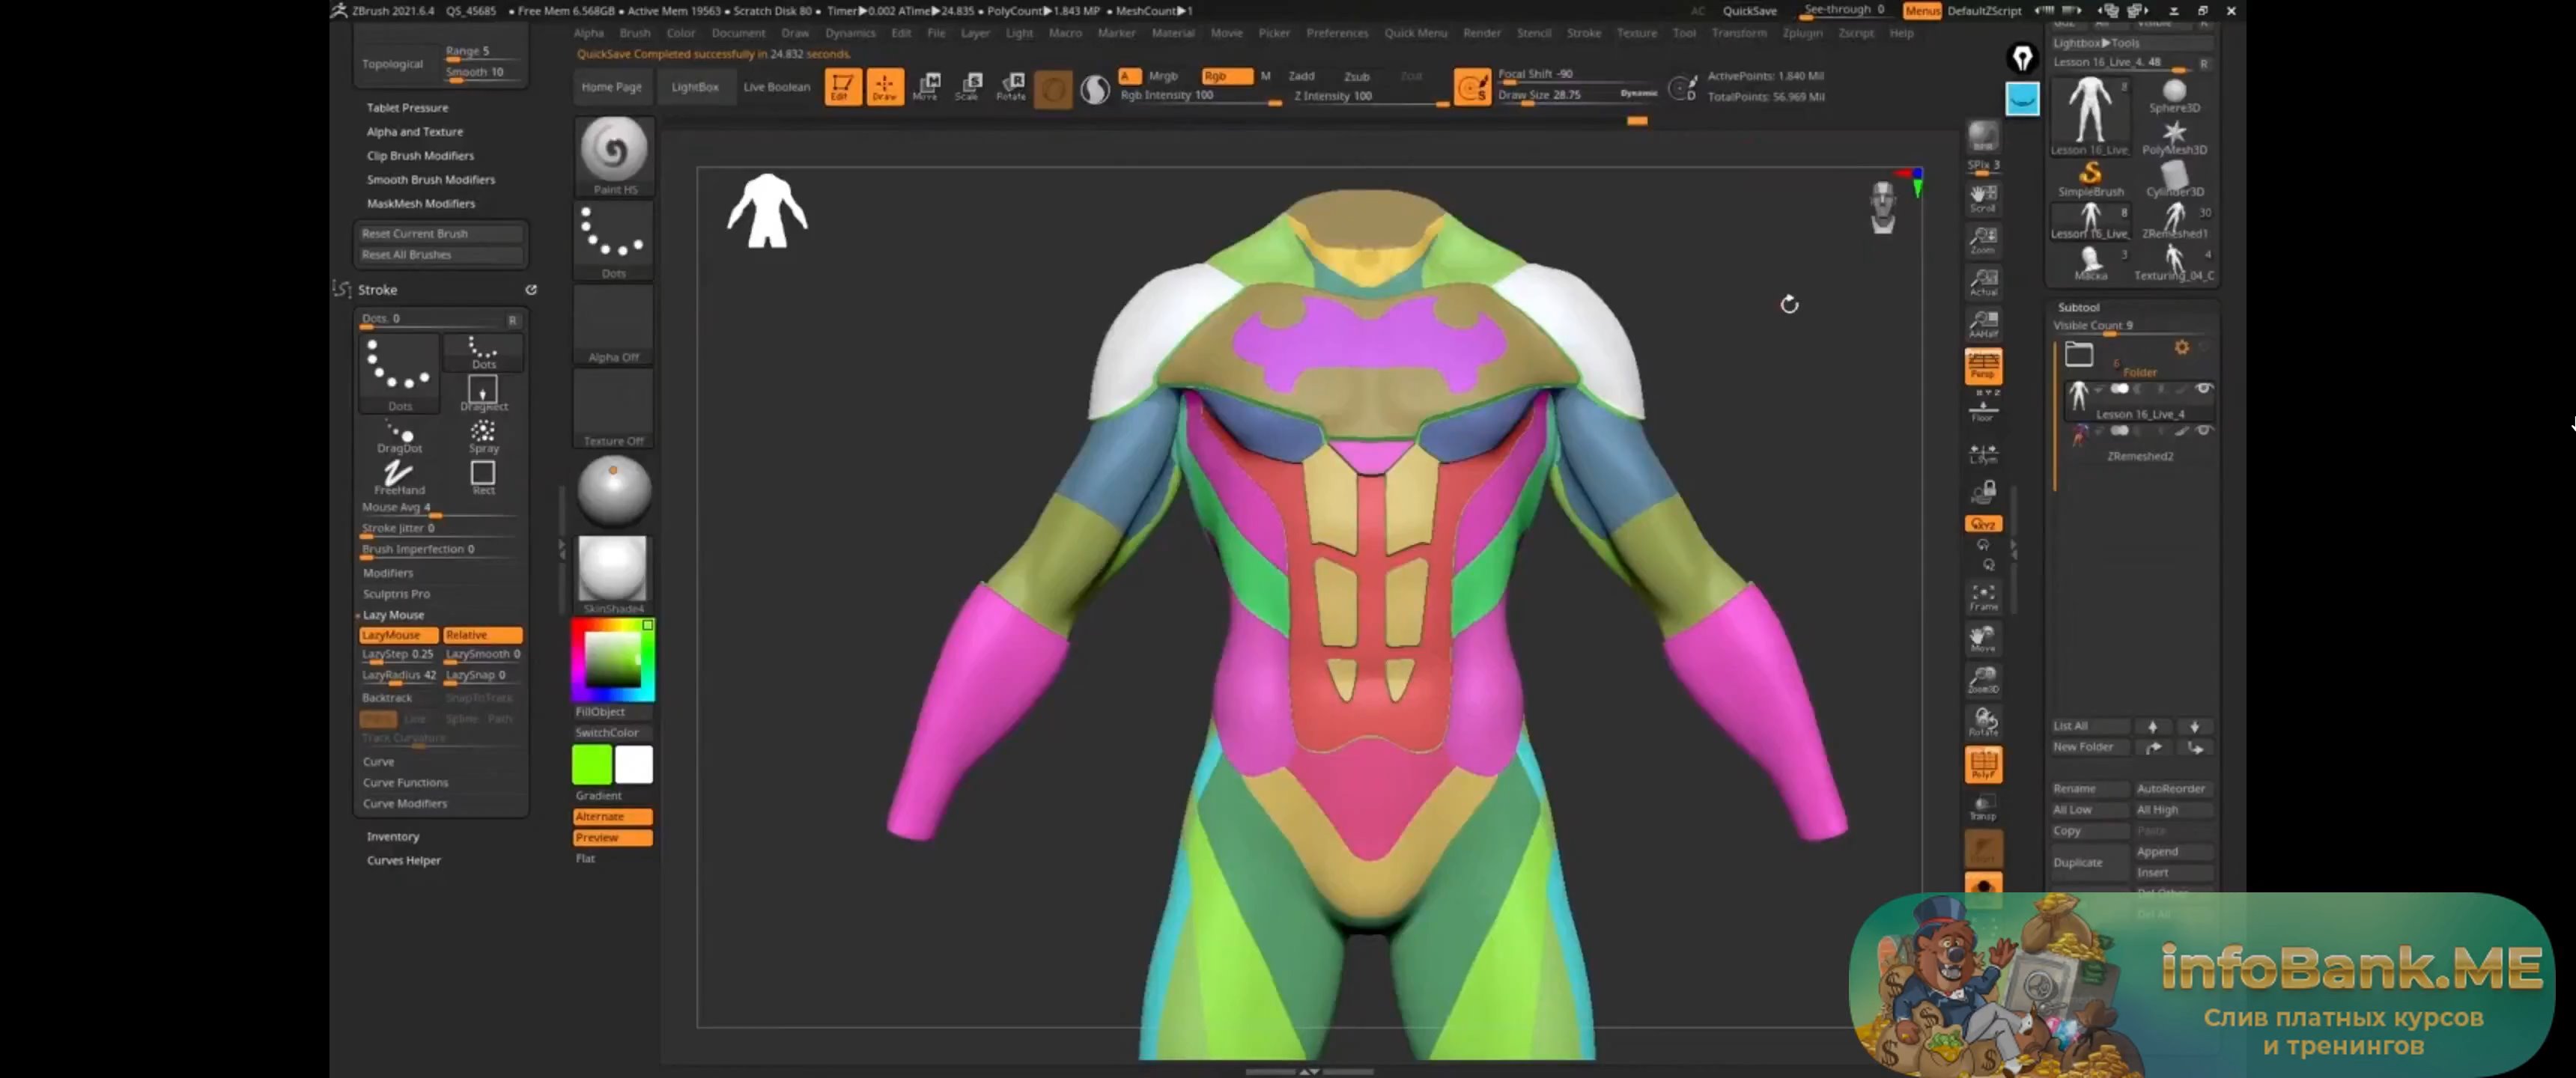The height and width of the screenshot is (1078, 2576).
Task: Click the AAHalf icon
Action: pyautogui.click(x=1983, y=324)
